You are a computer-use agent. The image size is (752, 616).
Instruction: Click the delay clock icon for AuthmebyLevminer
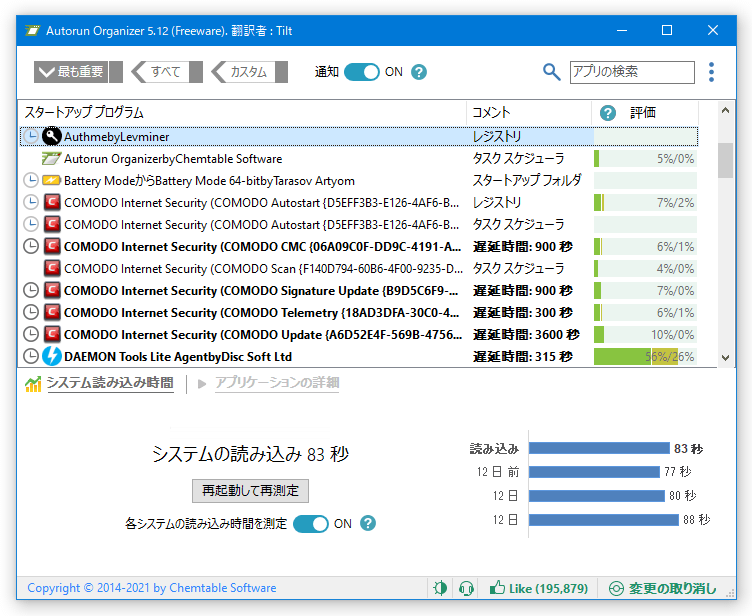click(x=31, y=137)
